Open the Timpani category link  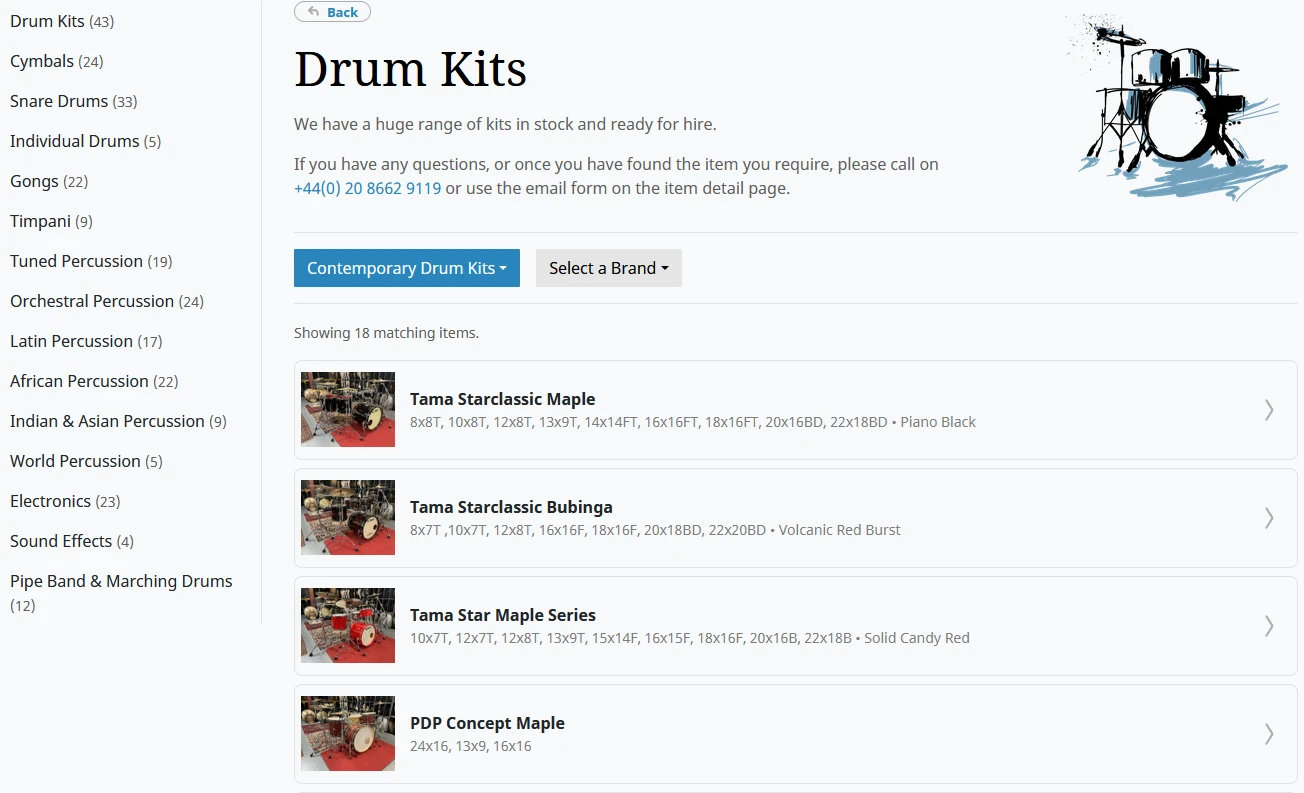[x=40, y=221]
